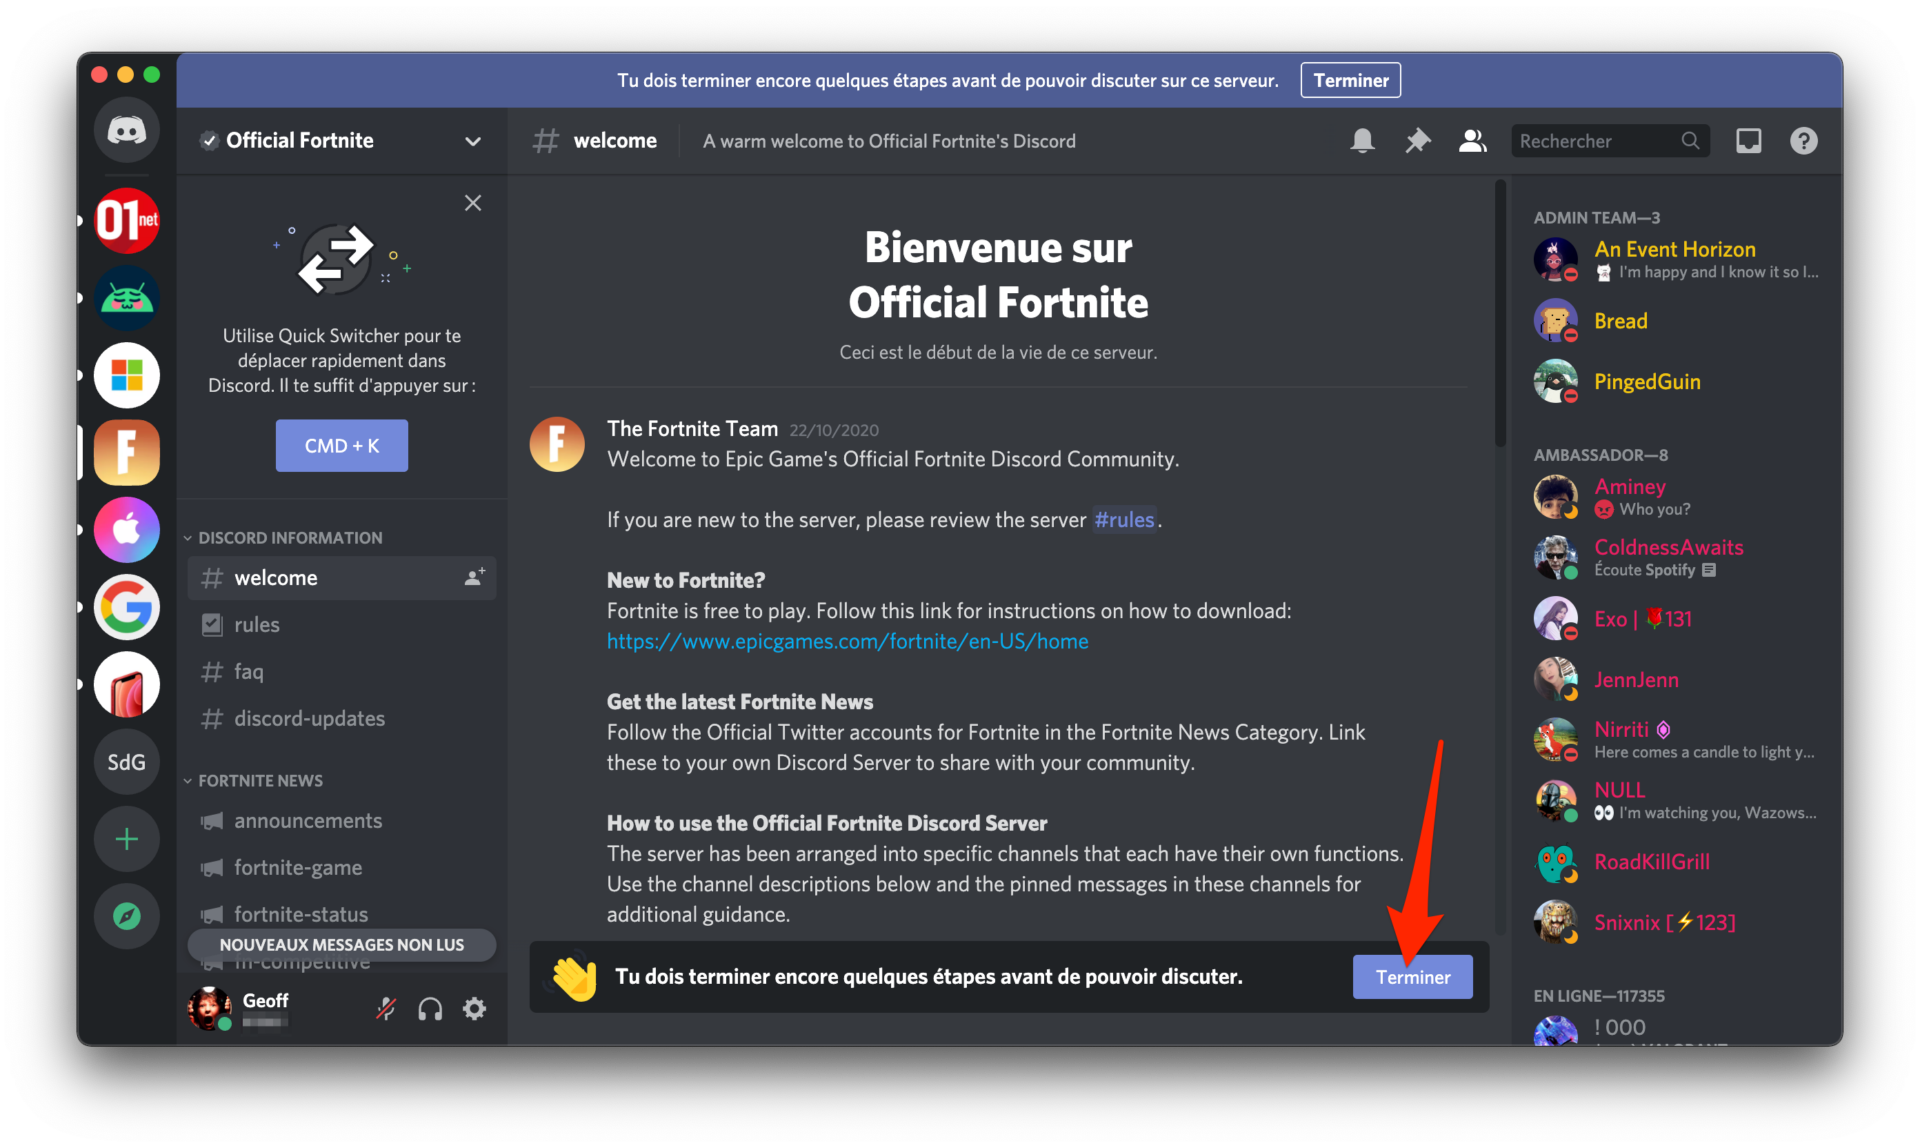
Task: Open member Snixnix [123] profile
Action: coord(1677,922)
